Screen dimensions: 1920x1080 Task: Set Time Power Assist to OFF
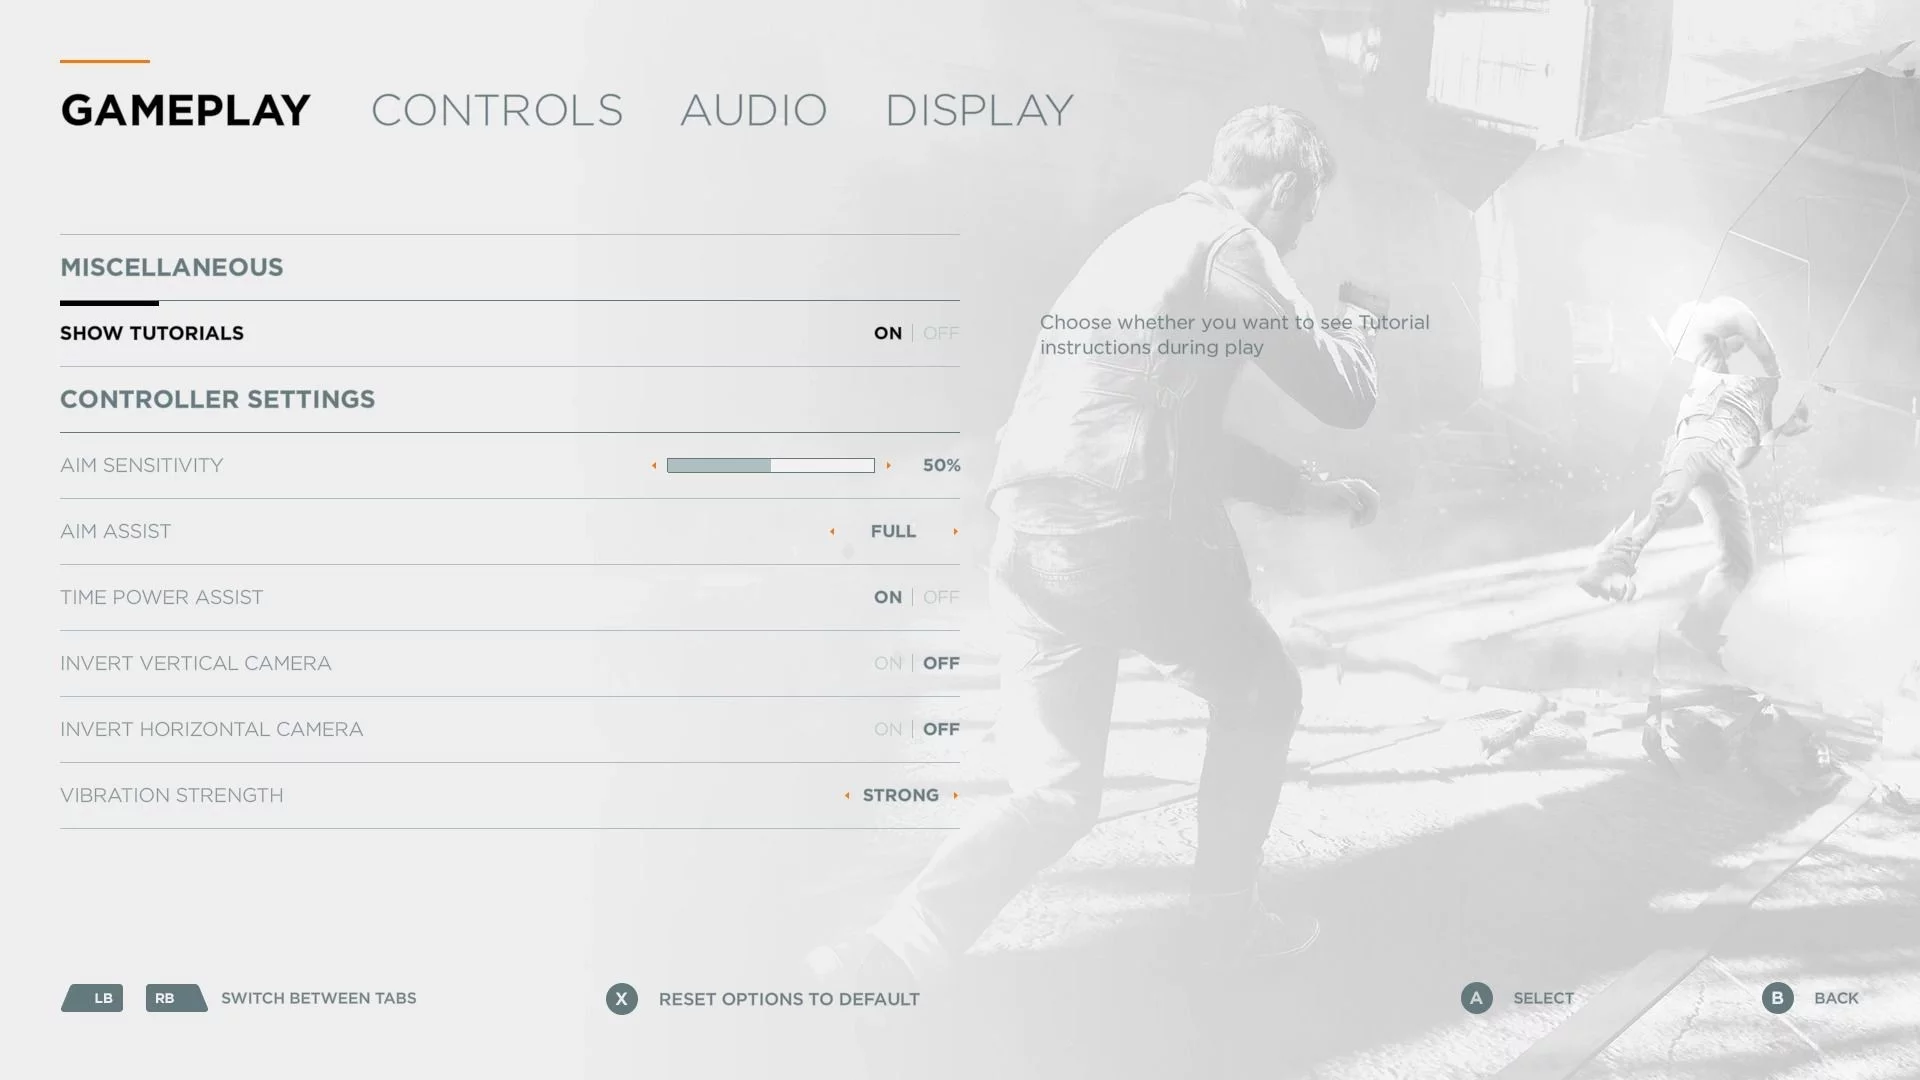(x=941, y=597)
